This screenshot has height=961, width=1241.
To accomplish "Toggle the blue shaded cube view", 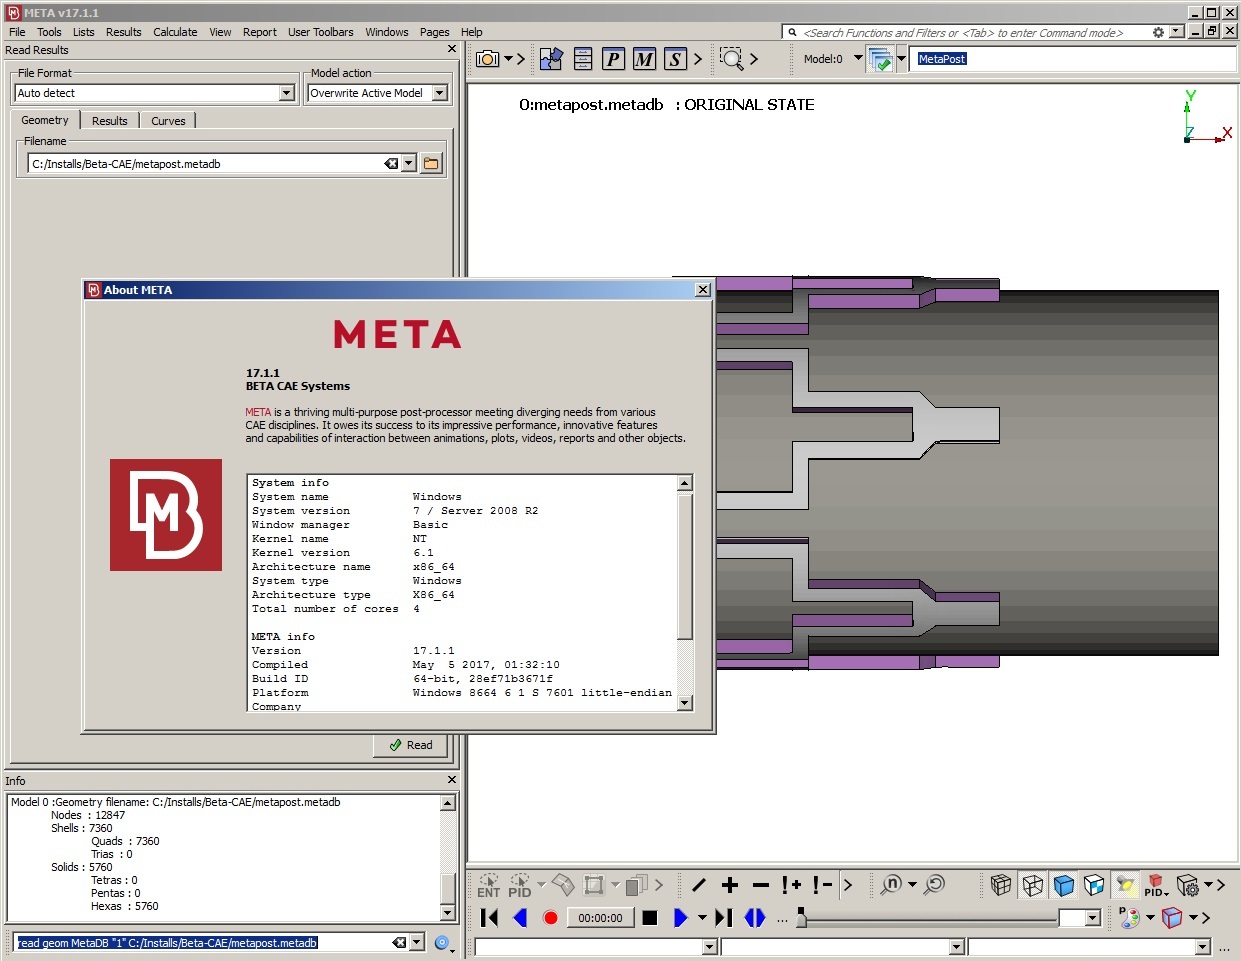I will pyautogui.click(x=1064, y=885).
